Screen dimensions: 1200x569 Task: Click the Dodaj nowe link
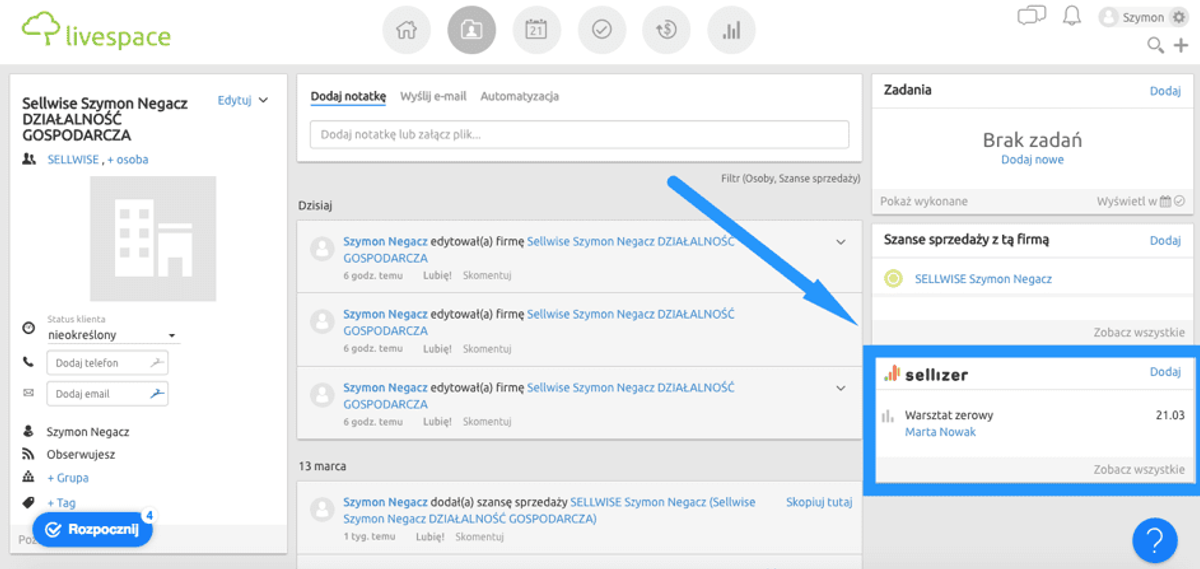pyautogui.click(x=1032, y=160)
